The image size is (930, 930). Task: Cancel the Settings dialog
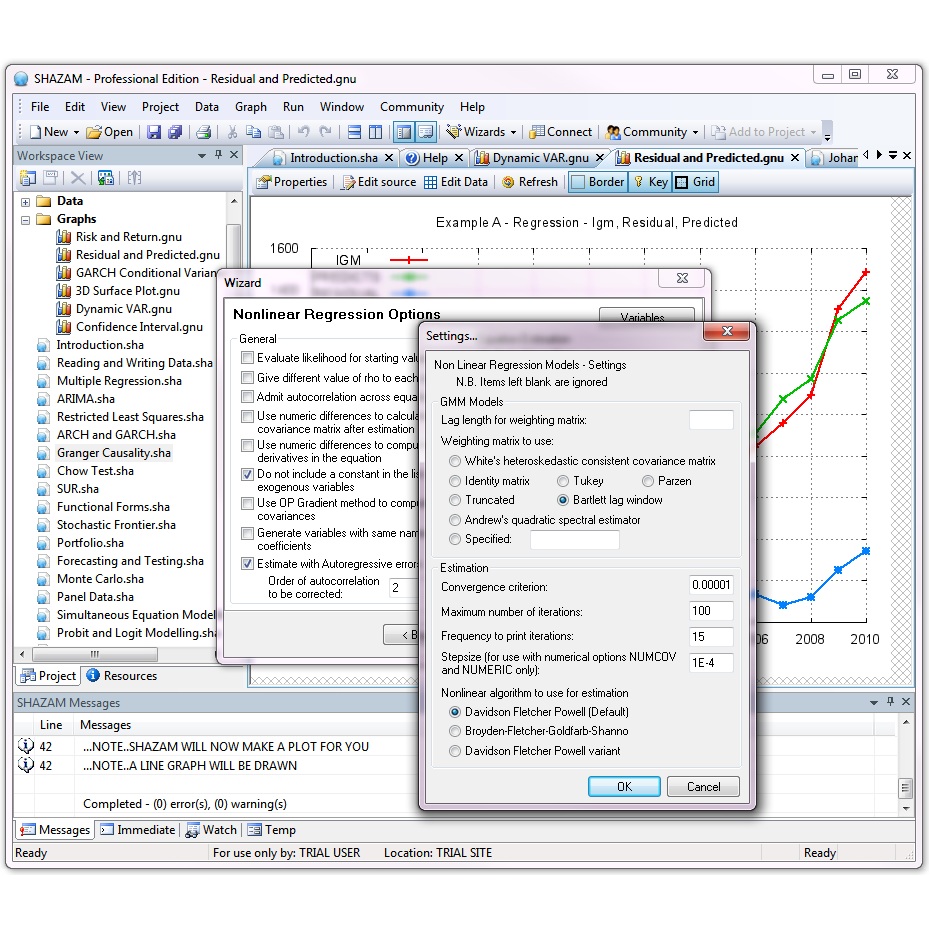pos(703,786)
